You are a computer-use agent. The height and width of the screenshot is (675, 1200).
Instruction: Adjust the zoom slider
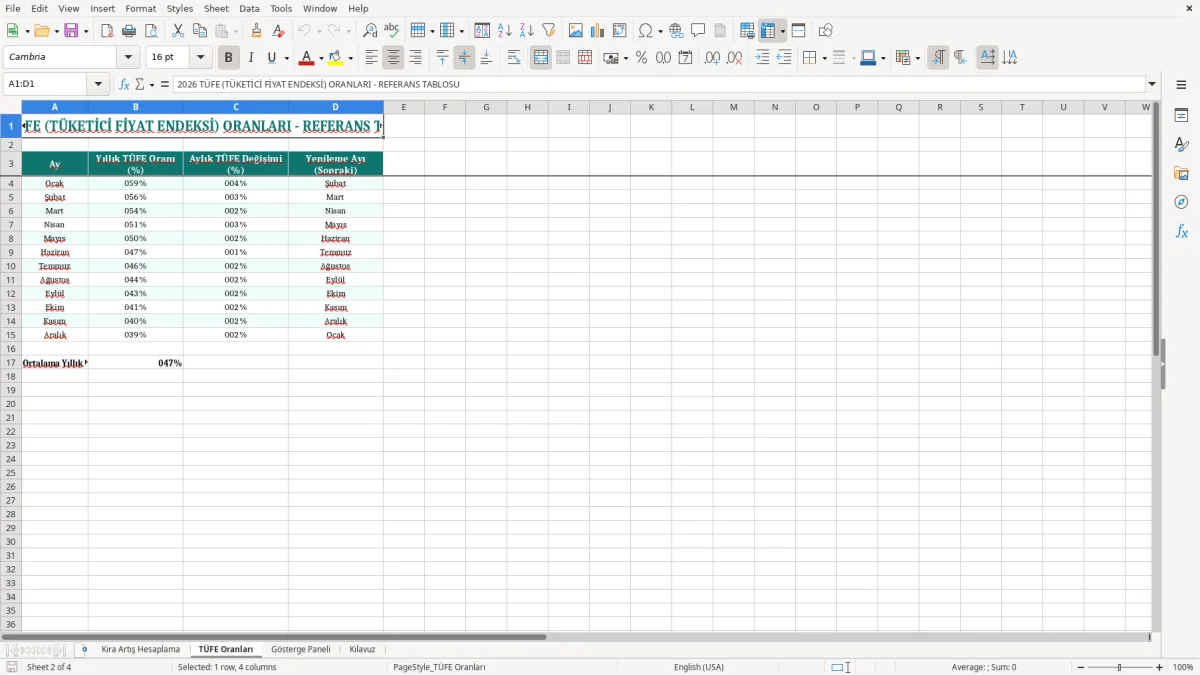tap(1119, 667)
